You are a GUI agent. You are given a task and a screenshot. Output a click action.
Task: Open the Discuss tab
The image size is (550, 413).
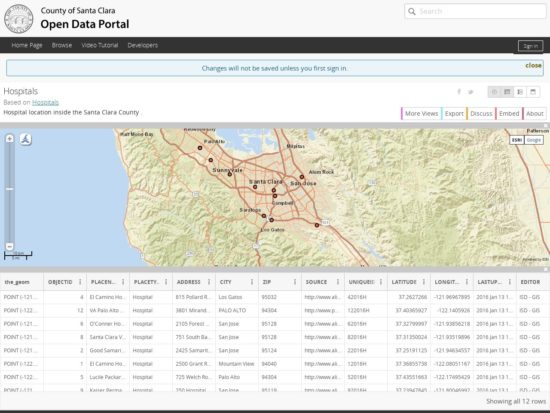tap(481, 114)
